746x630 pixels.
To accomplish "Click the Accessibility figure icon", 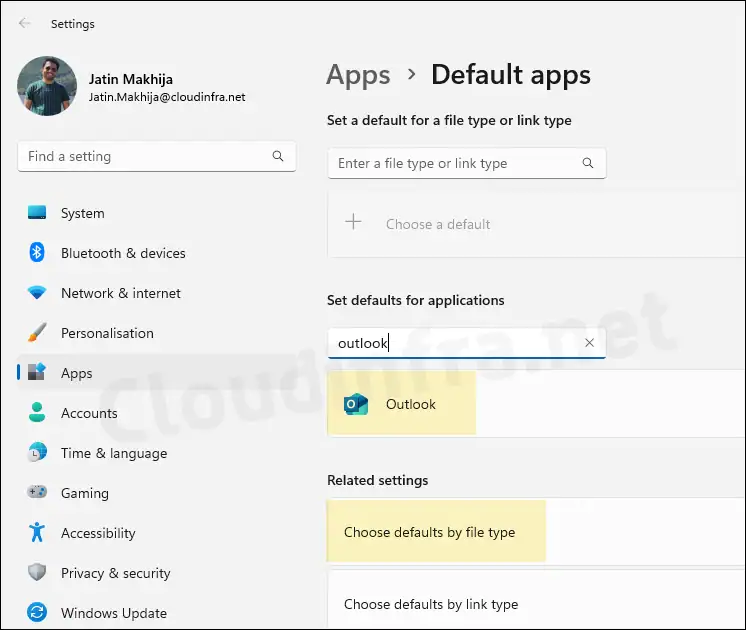I will coord(37,532).
